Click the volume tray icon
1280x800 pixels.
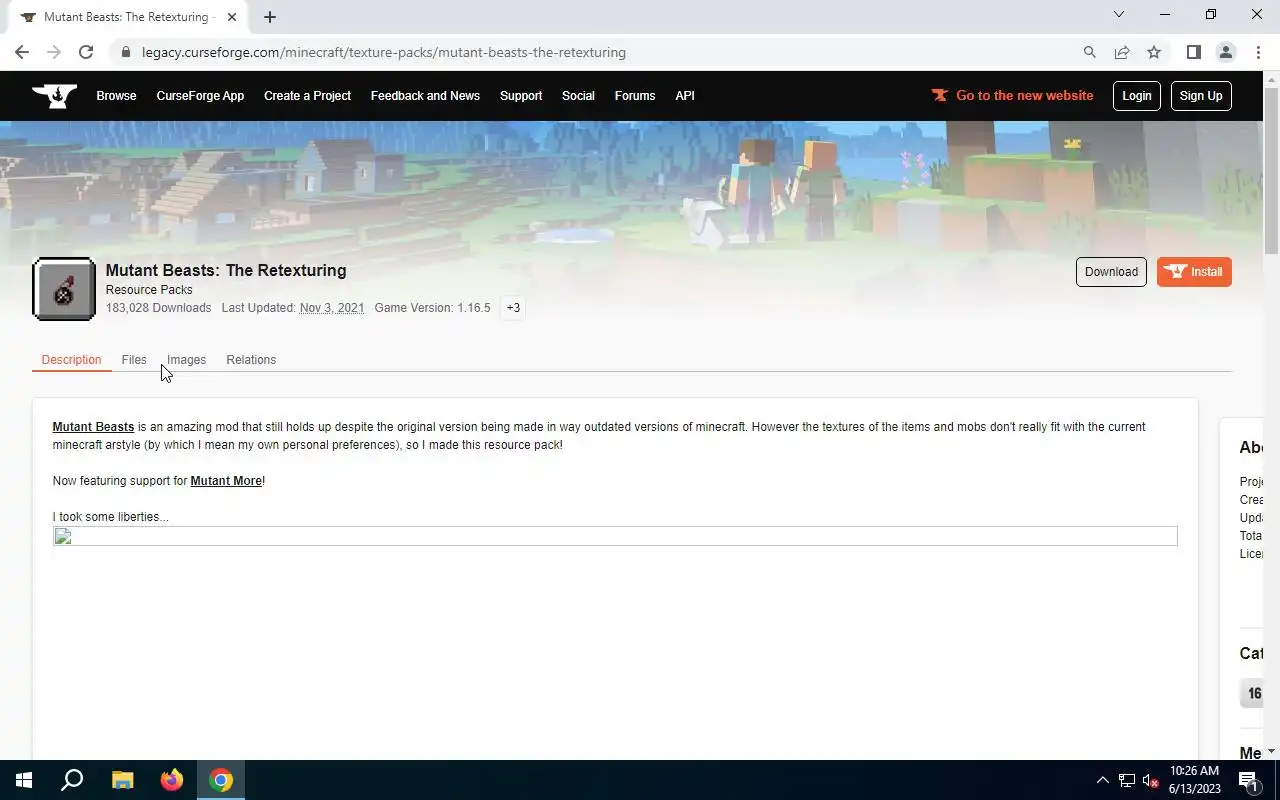1151,780
